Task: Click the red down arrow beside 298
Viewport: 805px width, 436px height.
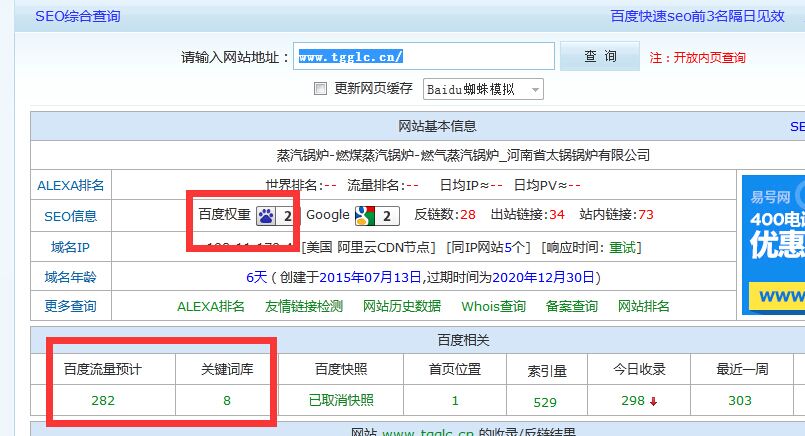Action: pyautogui.click(x=653, y=401)
